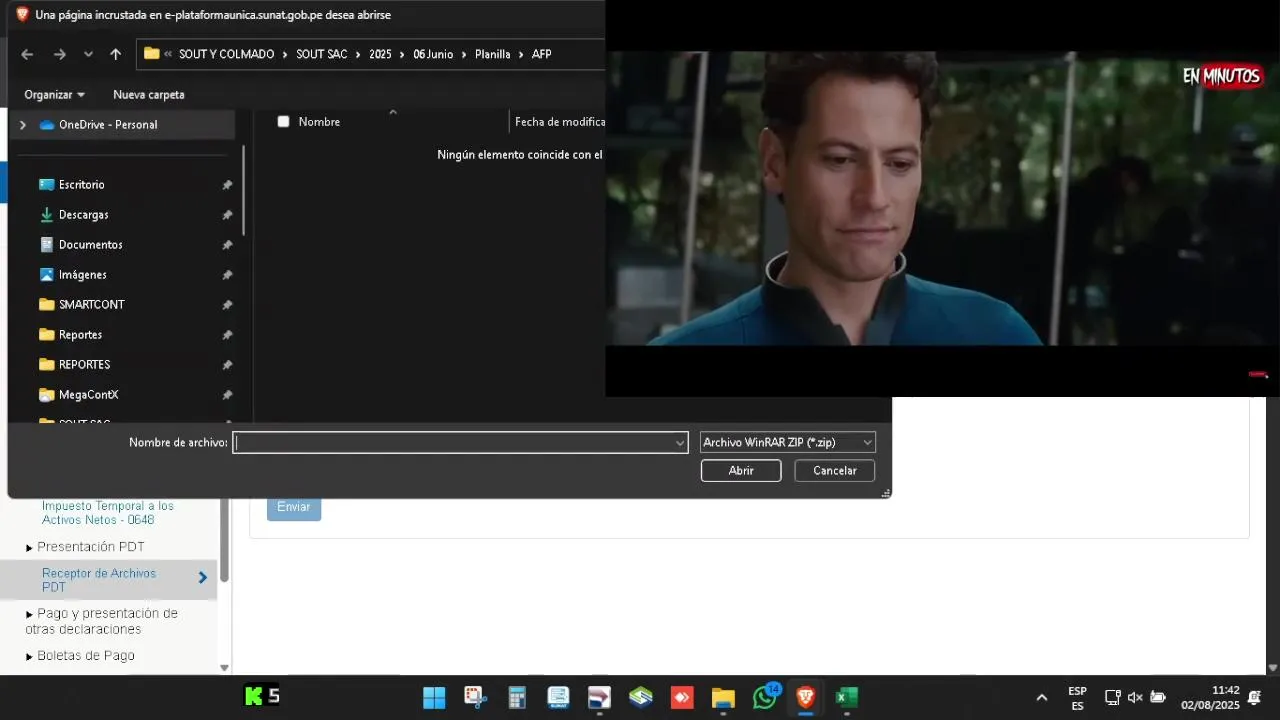Sort by Fecha de modificación column
This screenshot has width=1280, height=720.
click(560, 122)
